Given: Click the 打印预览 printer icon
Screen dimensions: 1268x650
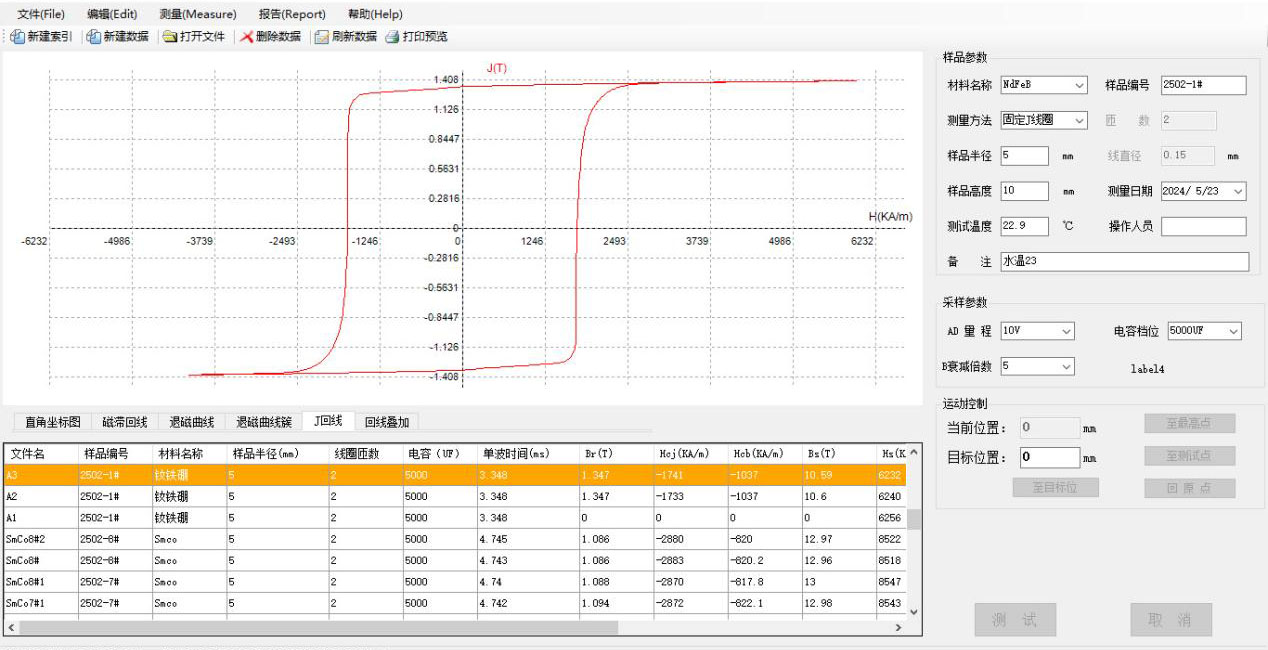Looking at the screenshot, I should (392, 37).
